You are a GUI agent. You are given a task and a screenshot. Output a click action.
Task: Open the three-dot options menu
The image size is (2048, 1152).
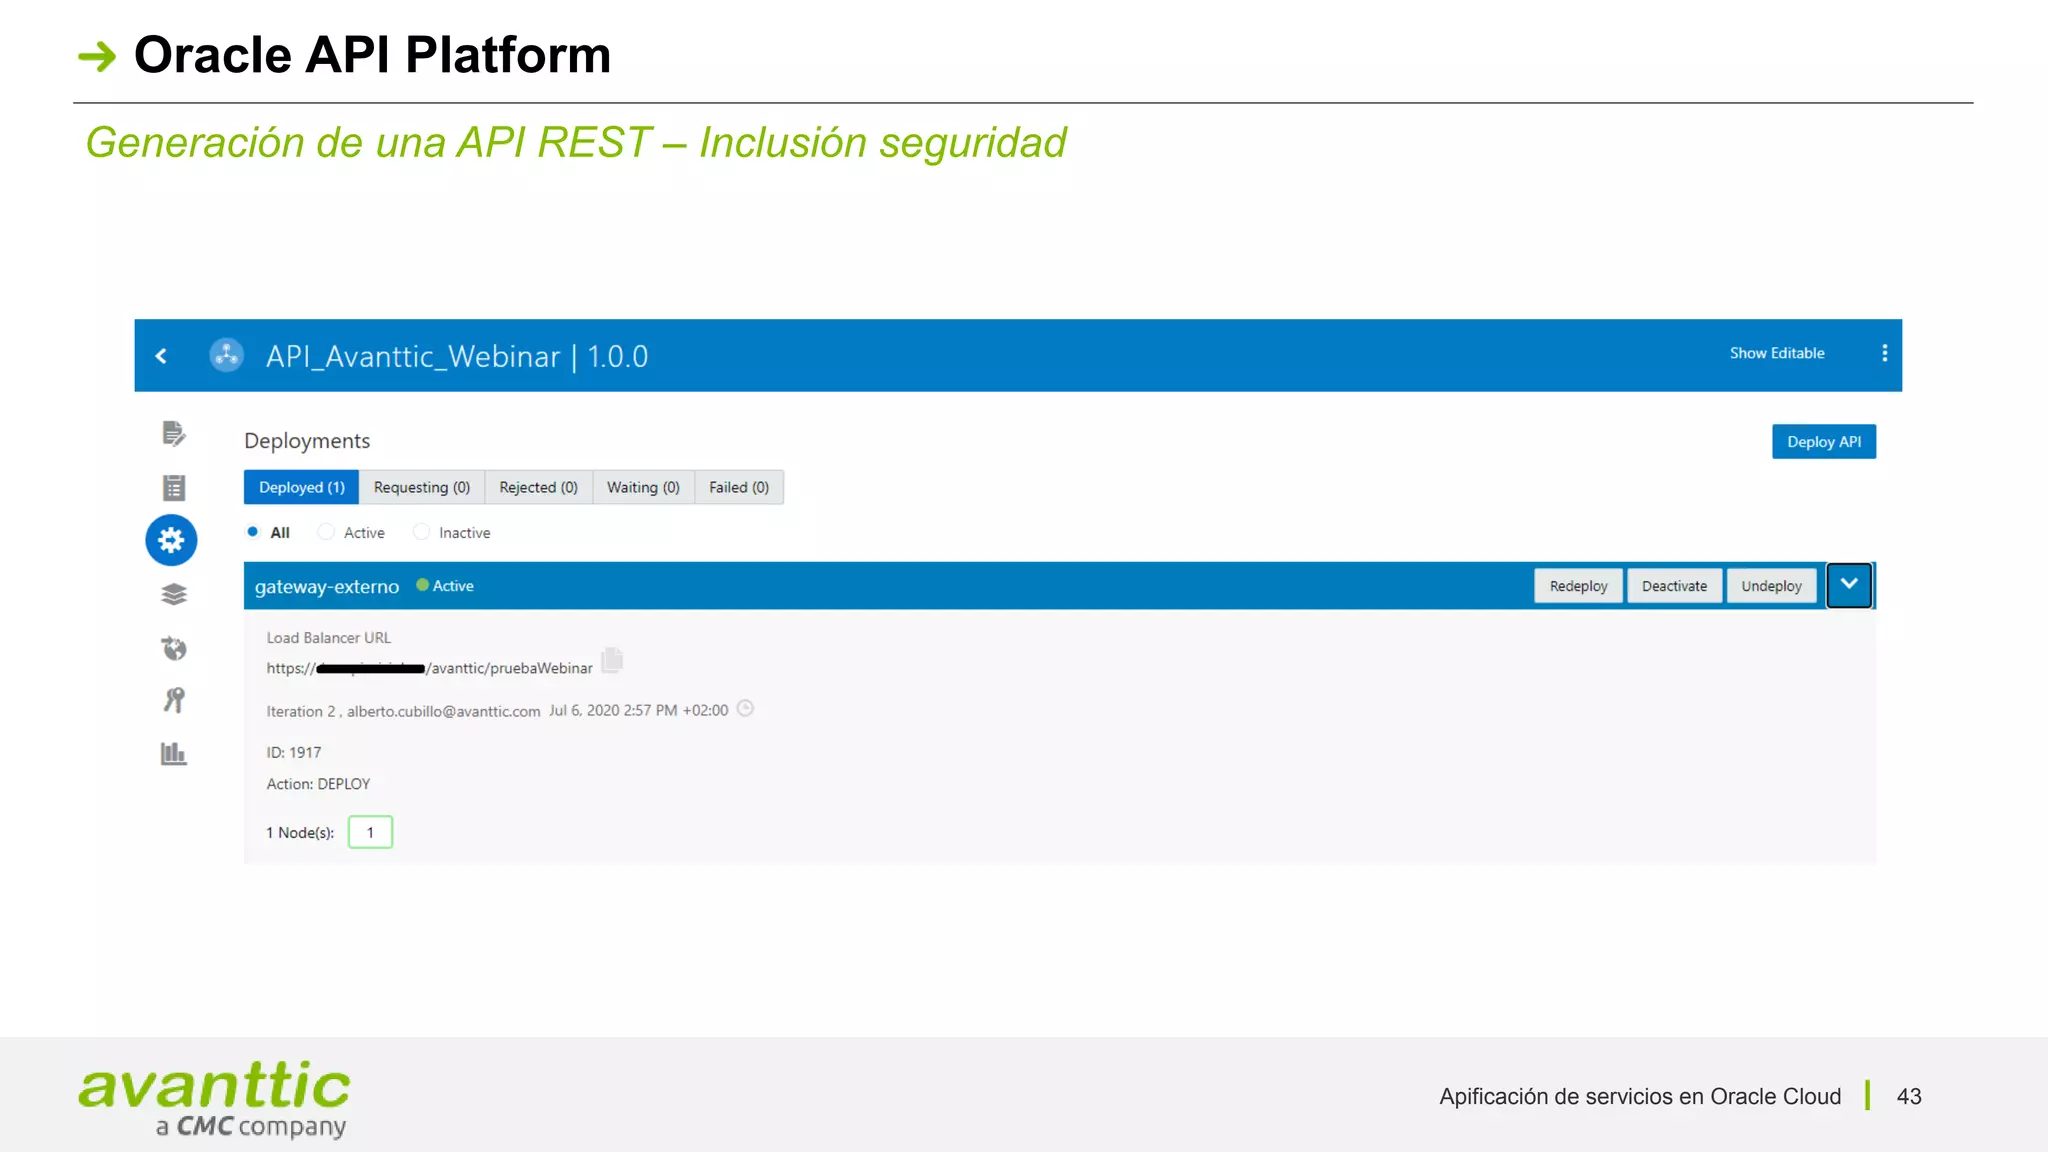1884,353
